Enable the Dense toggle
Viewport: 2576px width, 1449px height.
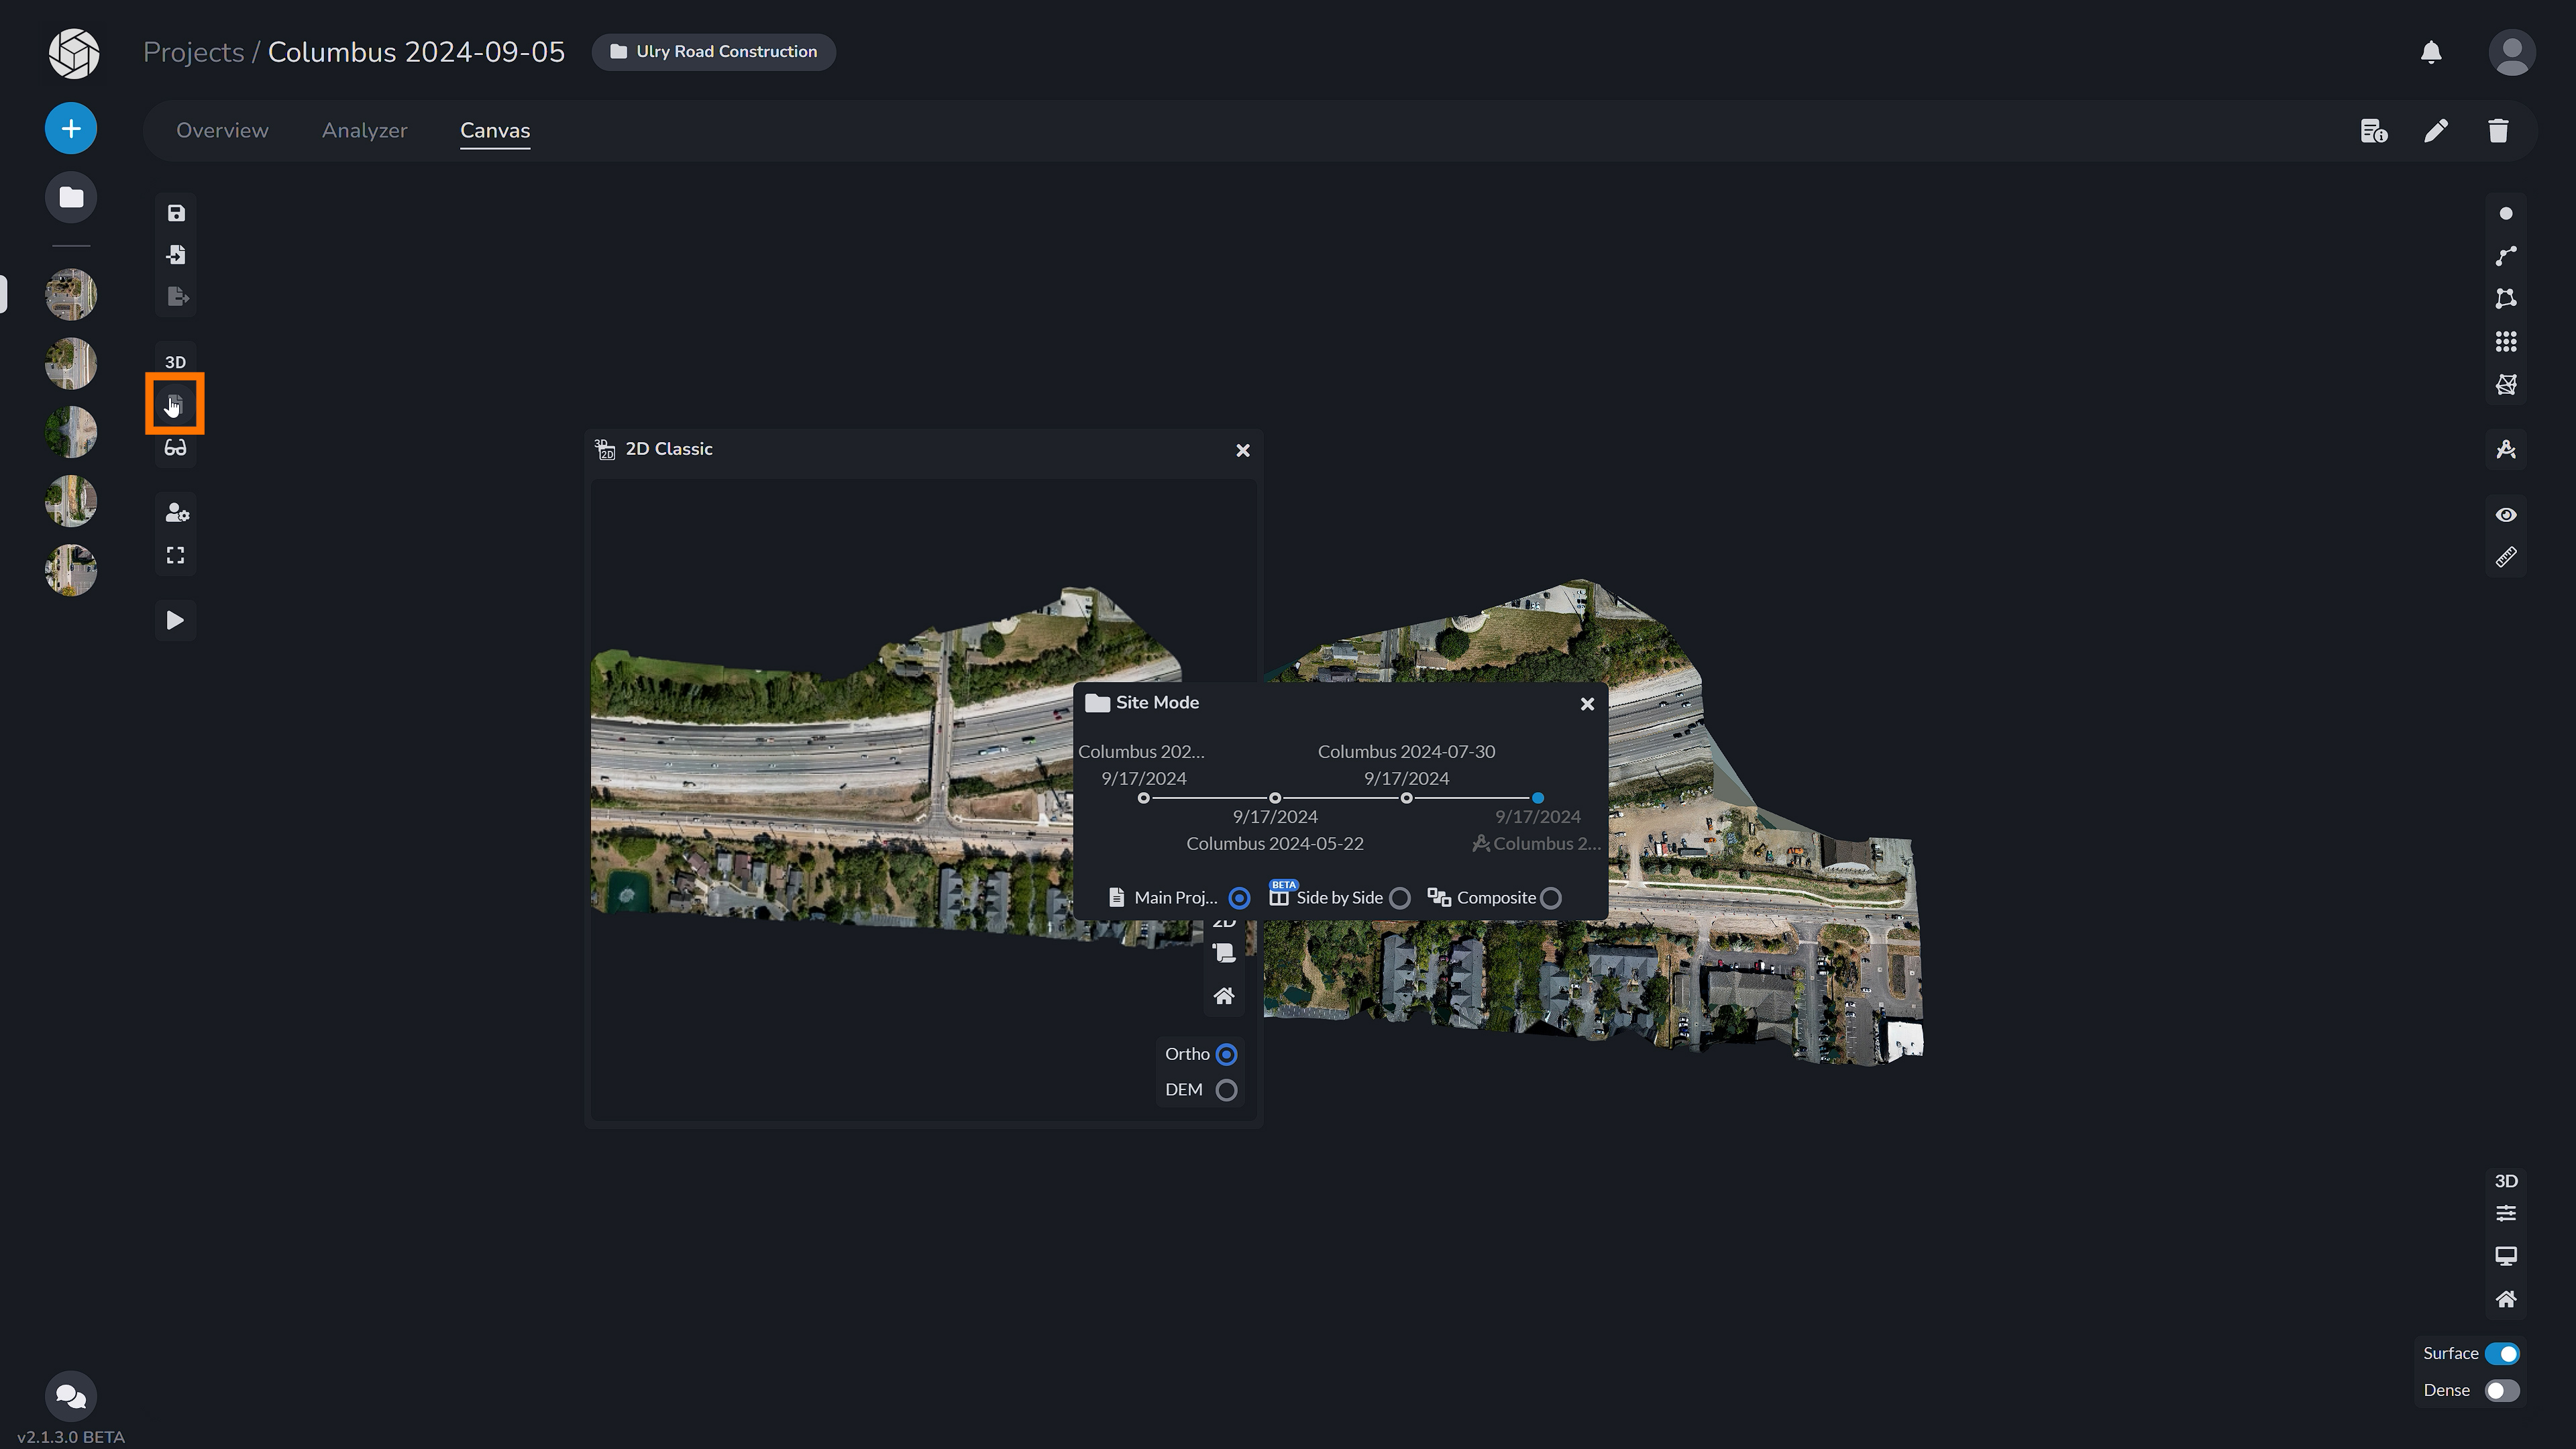pyautogui.click(x=2501, y=1390)
